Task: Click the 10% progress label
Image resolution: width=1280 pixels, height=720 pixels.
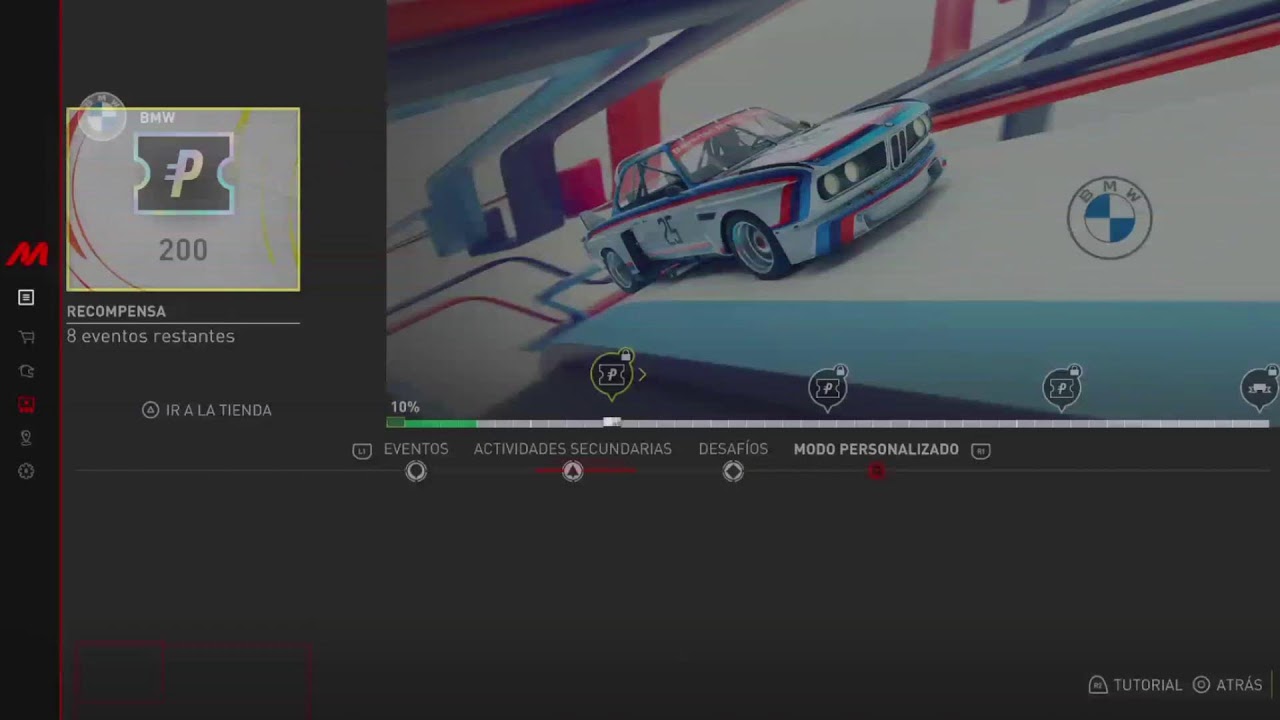Action: tap(405, 407)
